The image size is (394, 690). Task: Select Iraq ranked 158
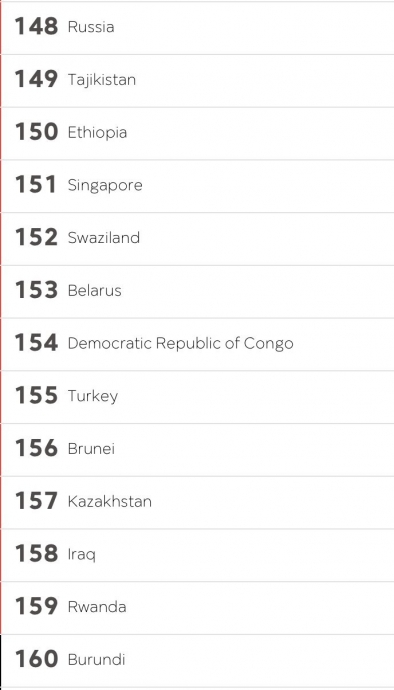pos(197,555)
